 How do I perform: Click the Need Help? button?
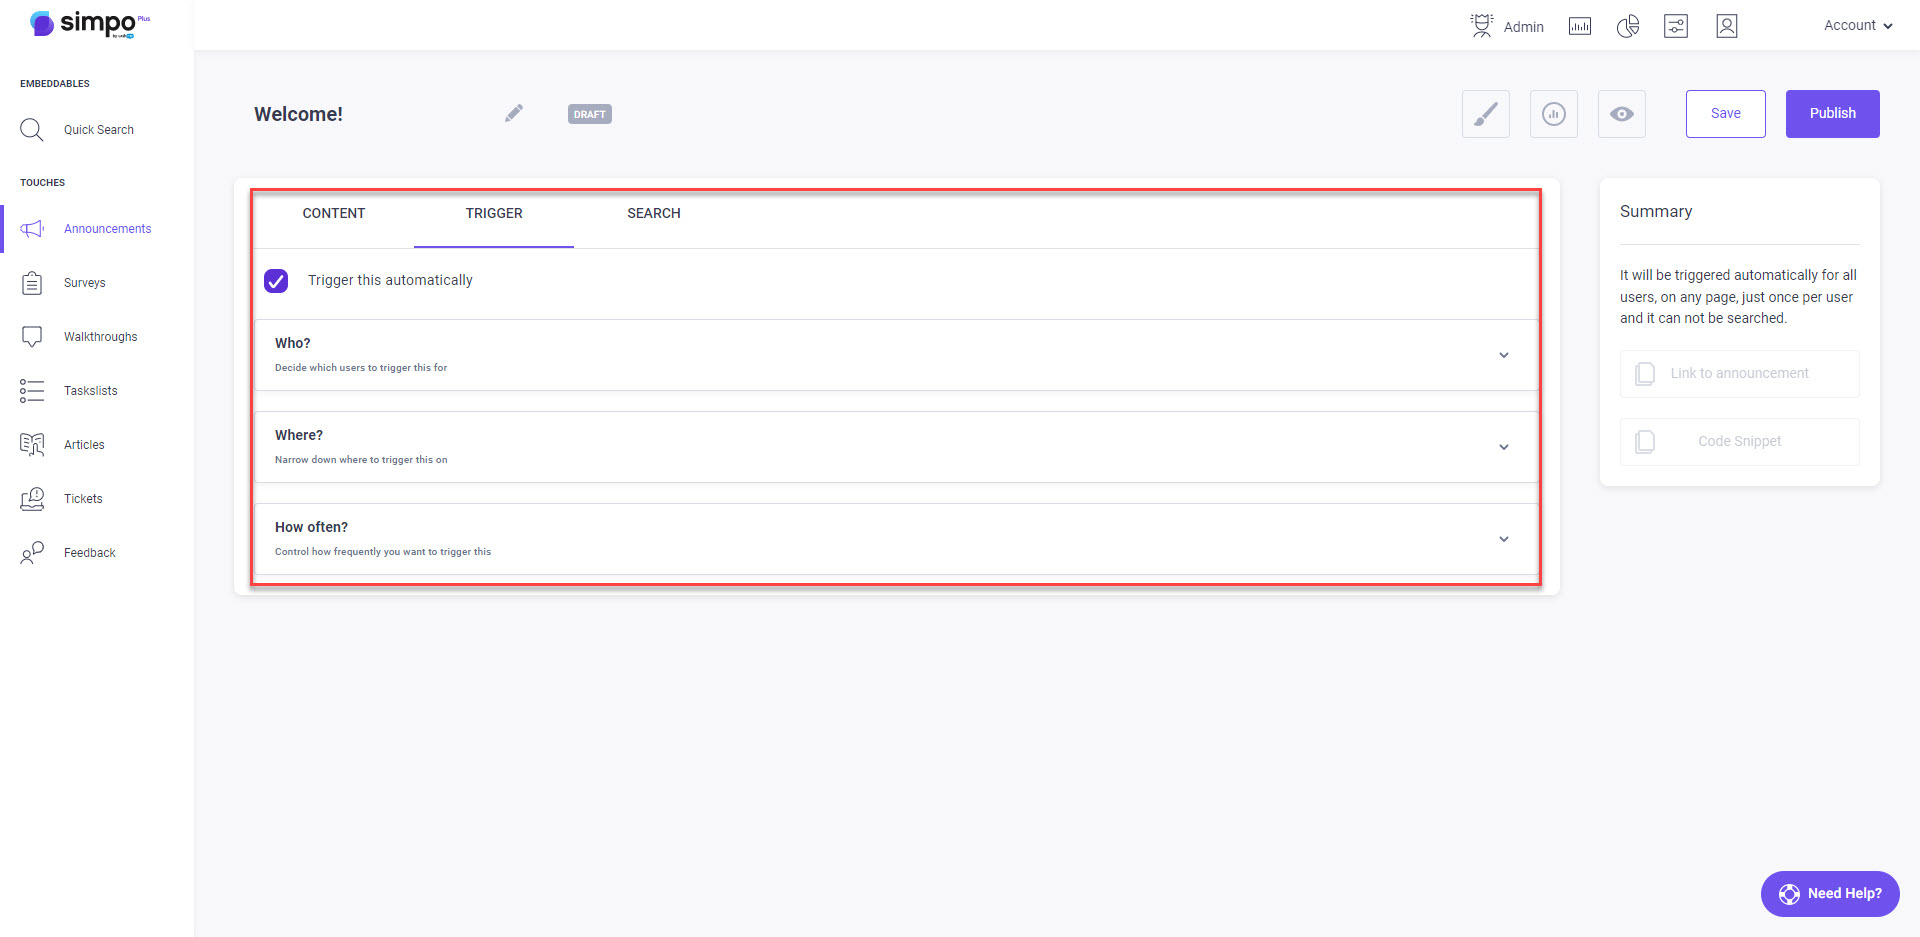click(1830, 894)
